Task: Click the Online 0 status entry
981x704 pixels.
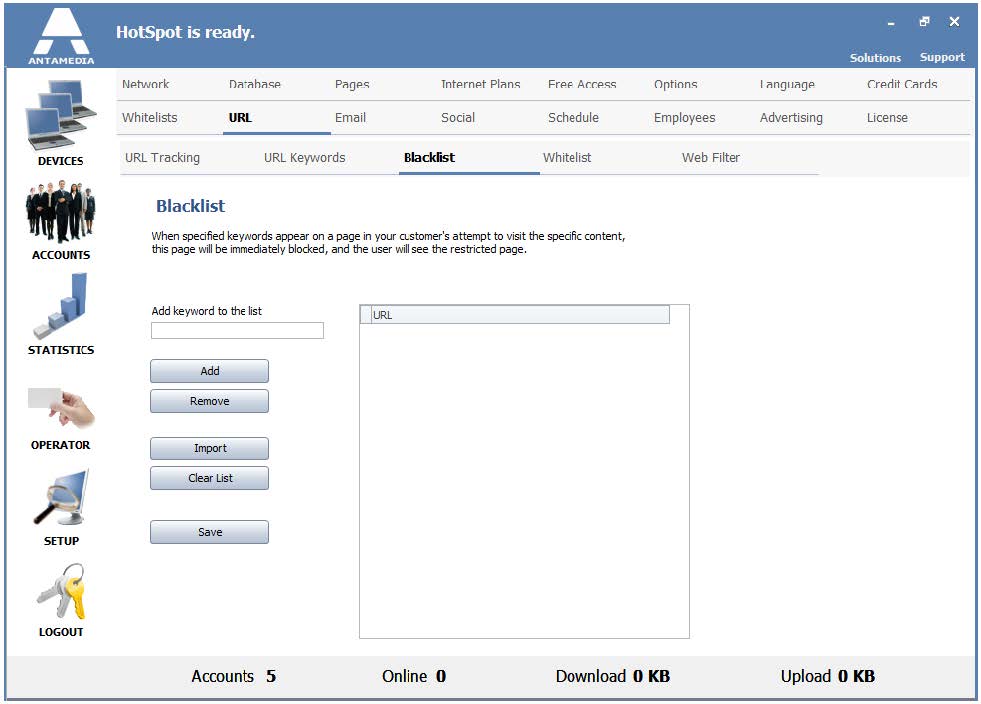Action: coord(414,676)
